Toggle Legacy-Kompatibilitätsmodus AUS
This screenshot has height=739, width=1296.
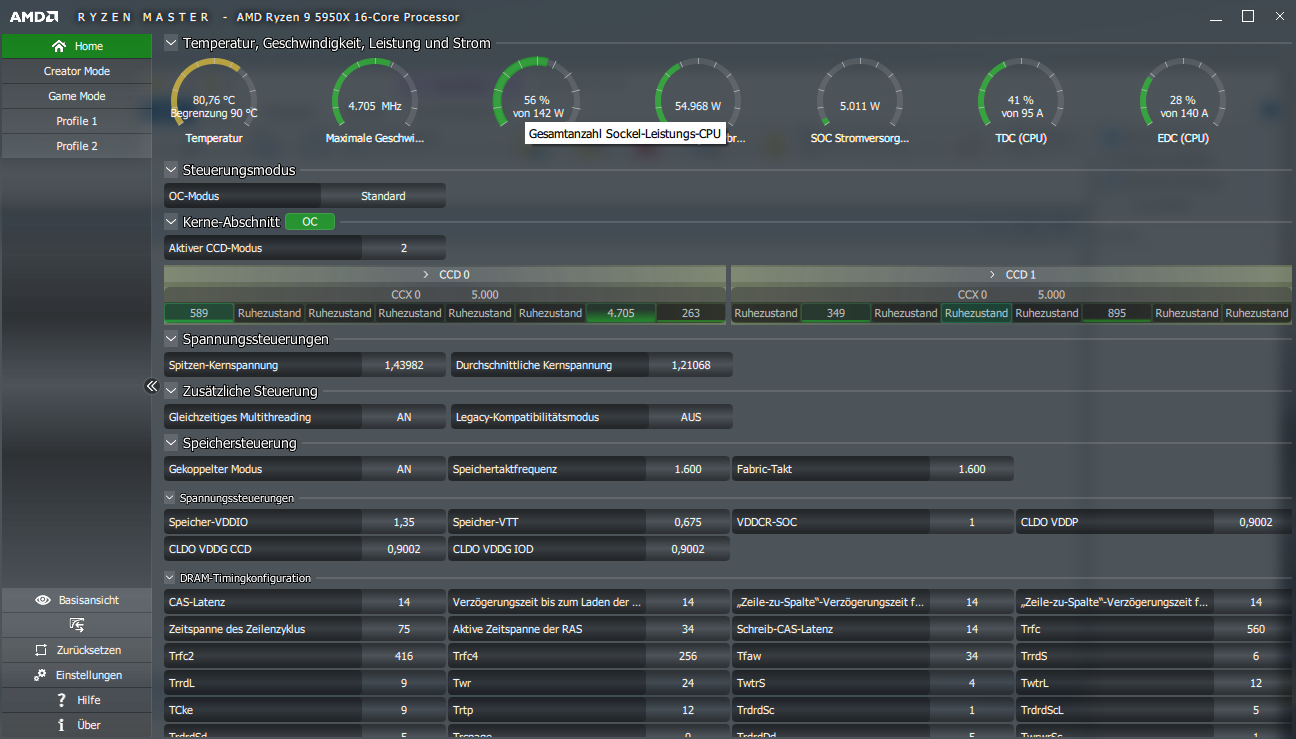tap(691, 417)
